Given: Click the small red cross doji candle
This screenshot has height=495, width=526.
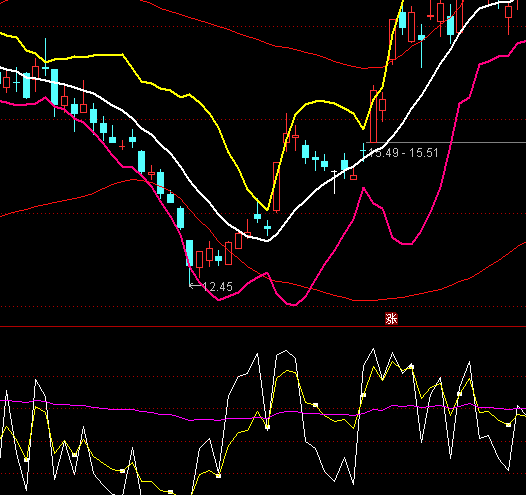Looking at the screenshot, I should click(122, 146).
